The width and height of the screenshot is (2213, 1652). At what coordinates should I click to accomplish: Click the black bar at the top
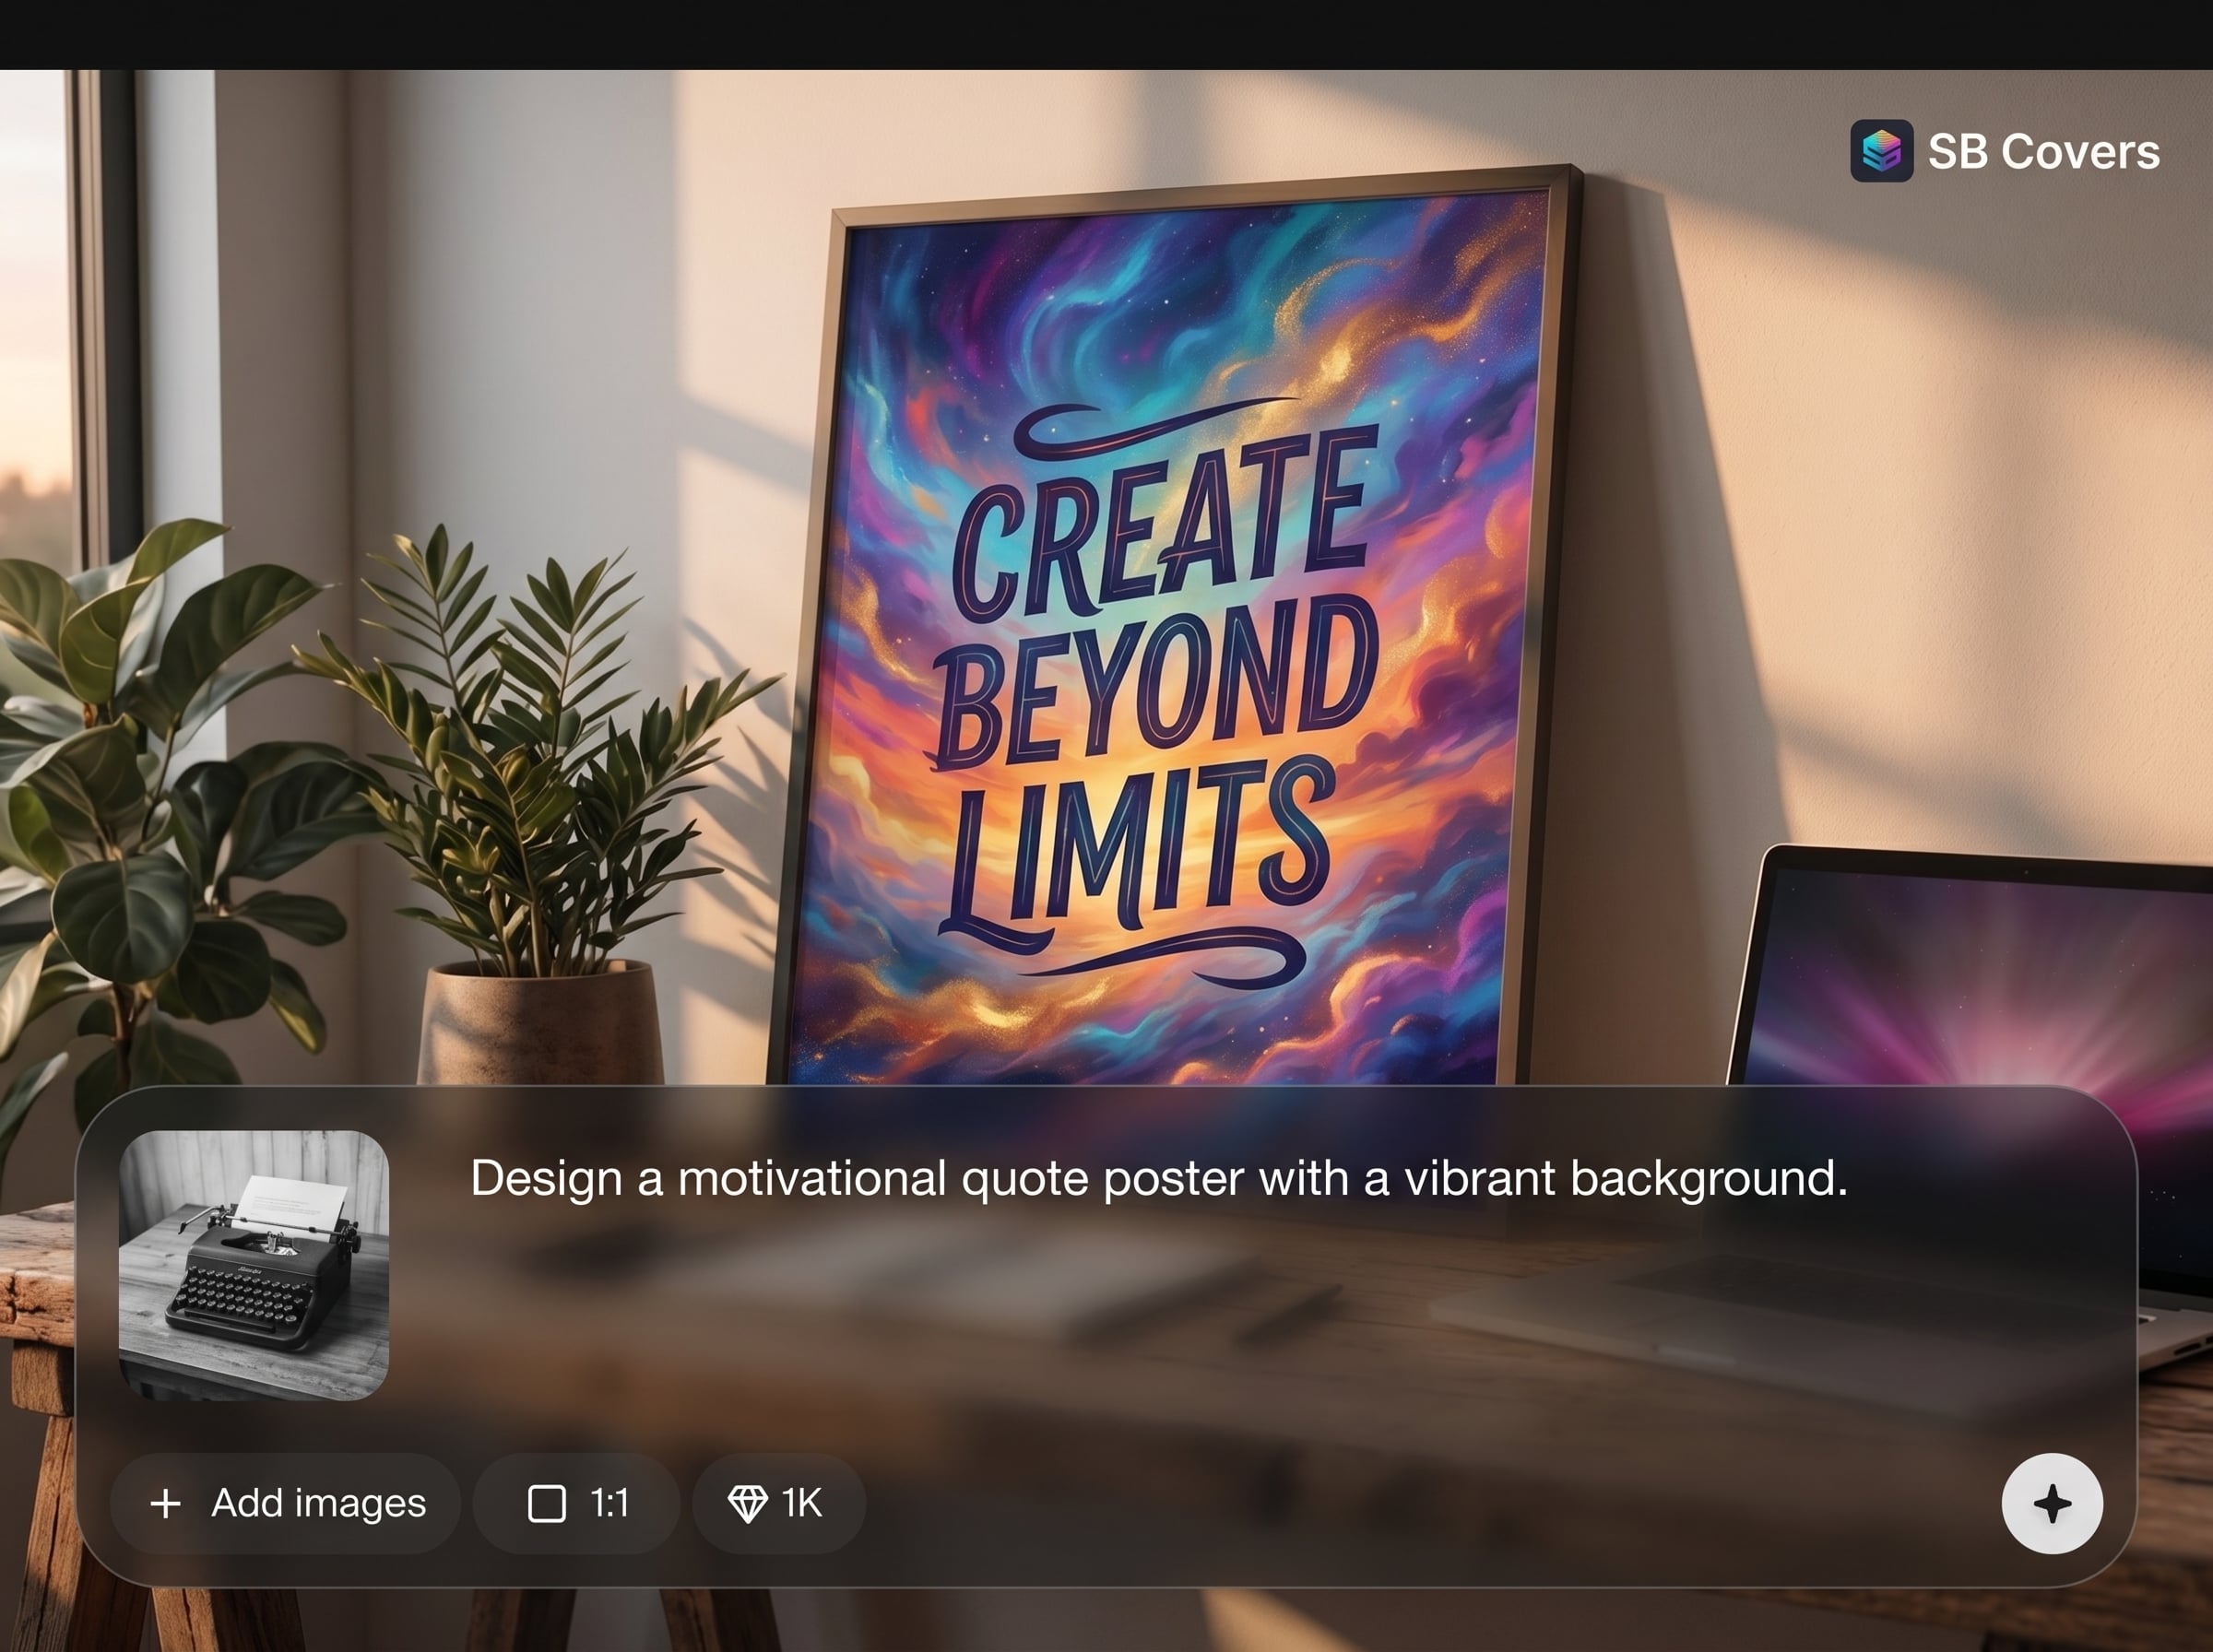point(1106,34)
